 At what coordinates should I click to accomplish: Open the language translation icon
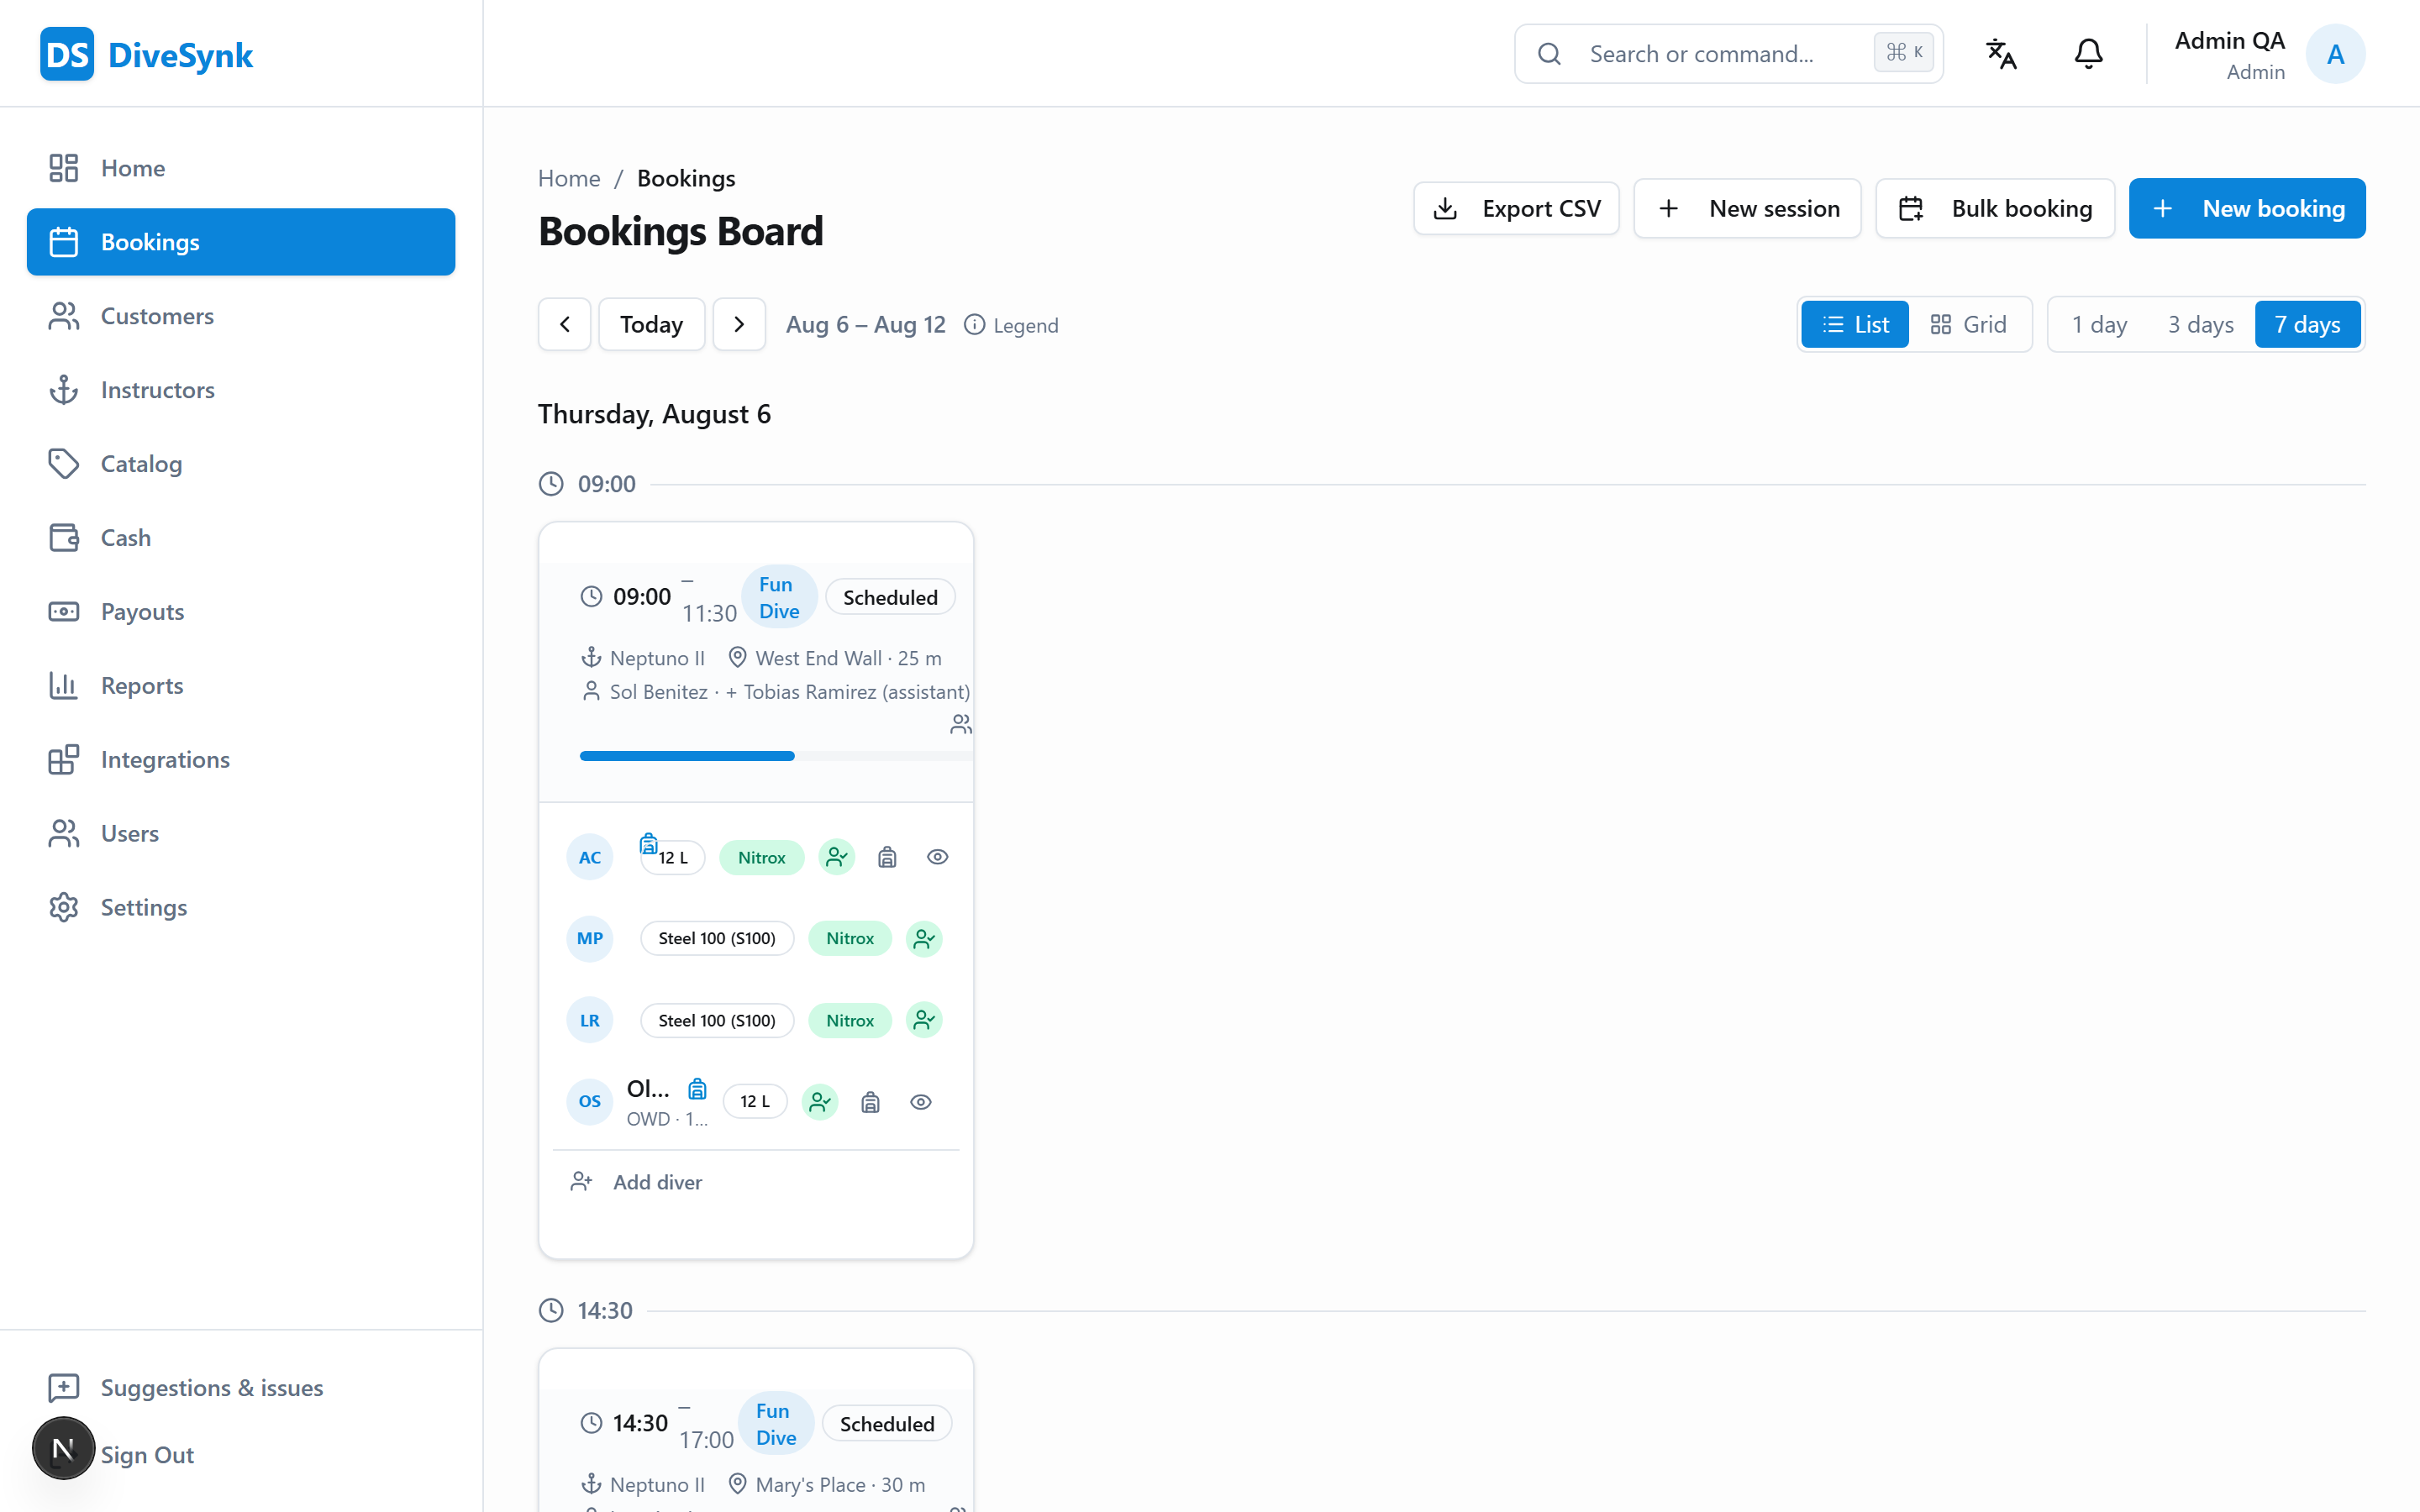tap(2001, 54)
